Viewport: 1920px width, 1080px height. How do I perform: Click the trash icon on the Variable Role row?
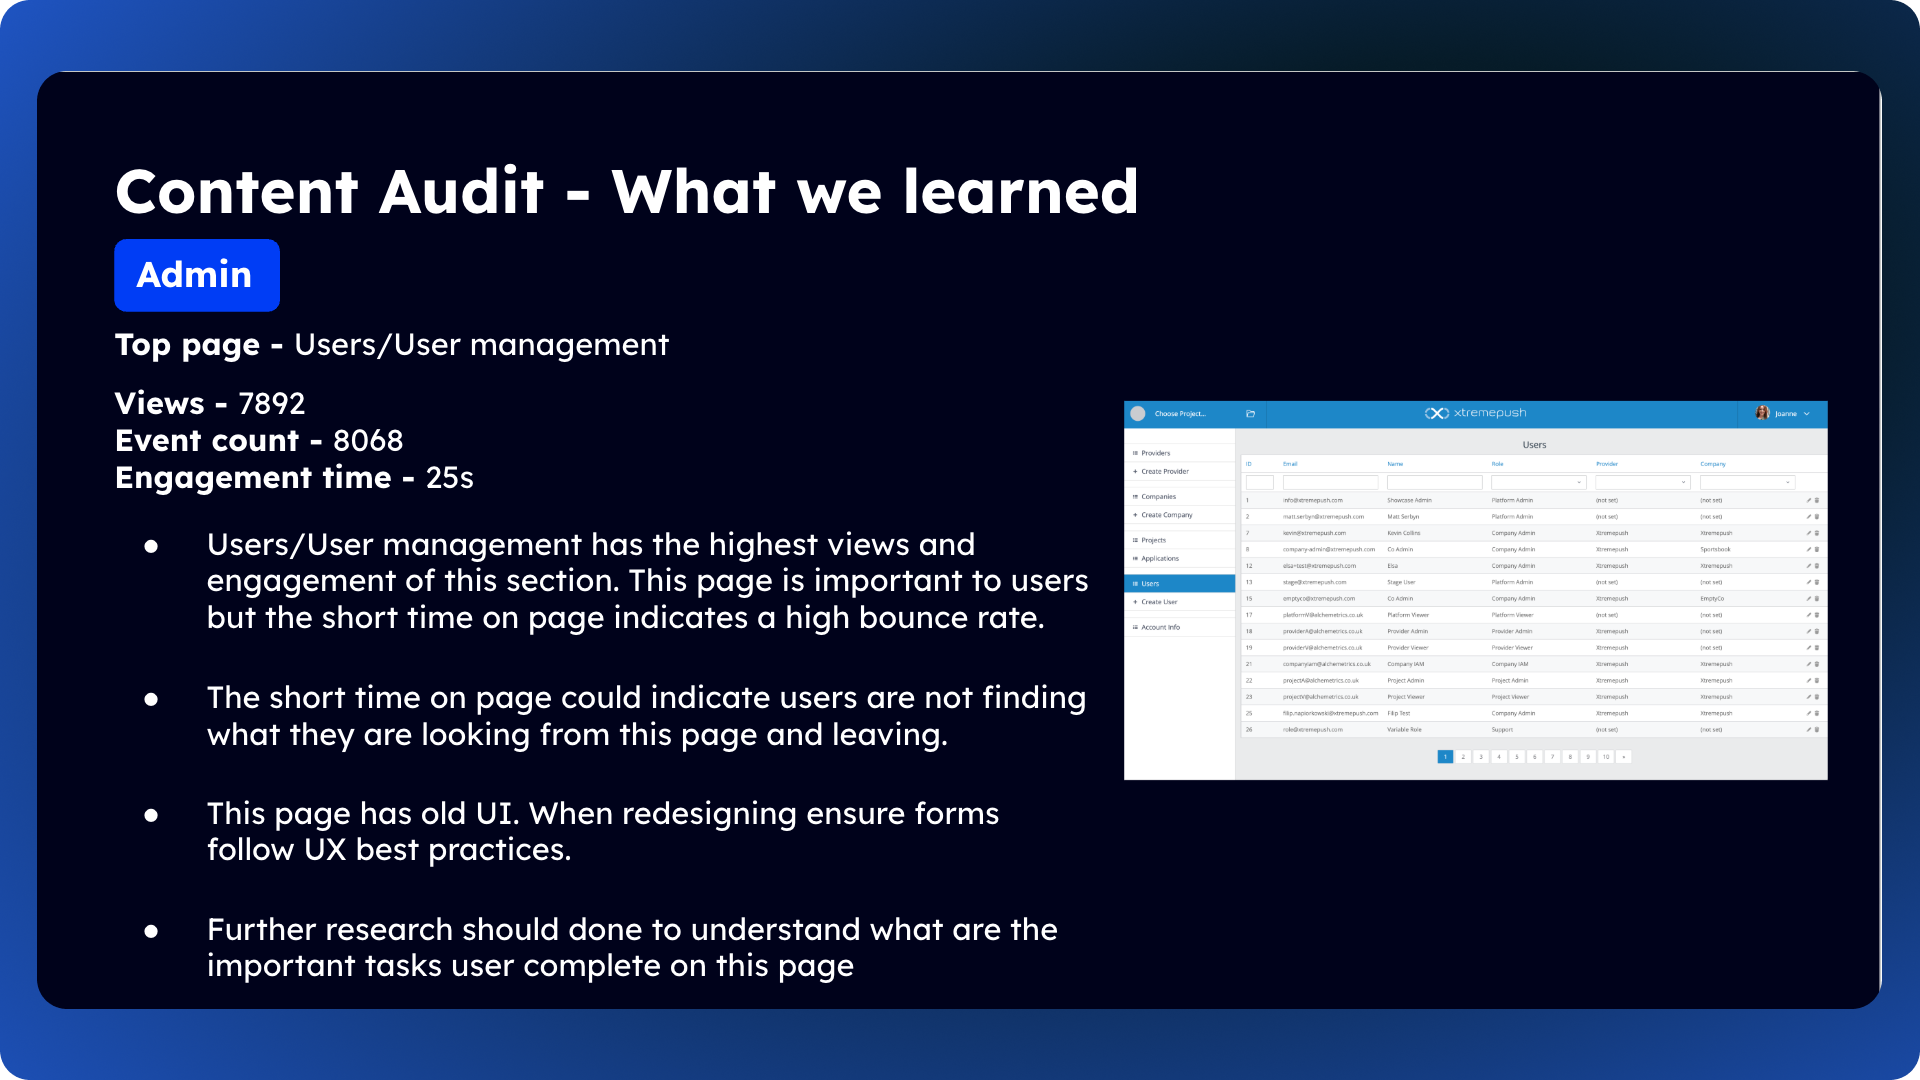(1817, 730)
